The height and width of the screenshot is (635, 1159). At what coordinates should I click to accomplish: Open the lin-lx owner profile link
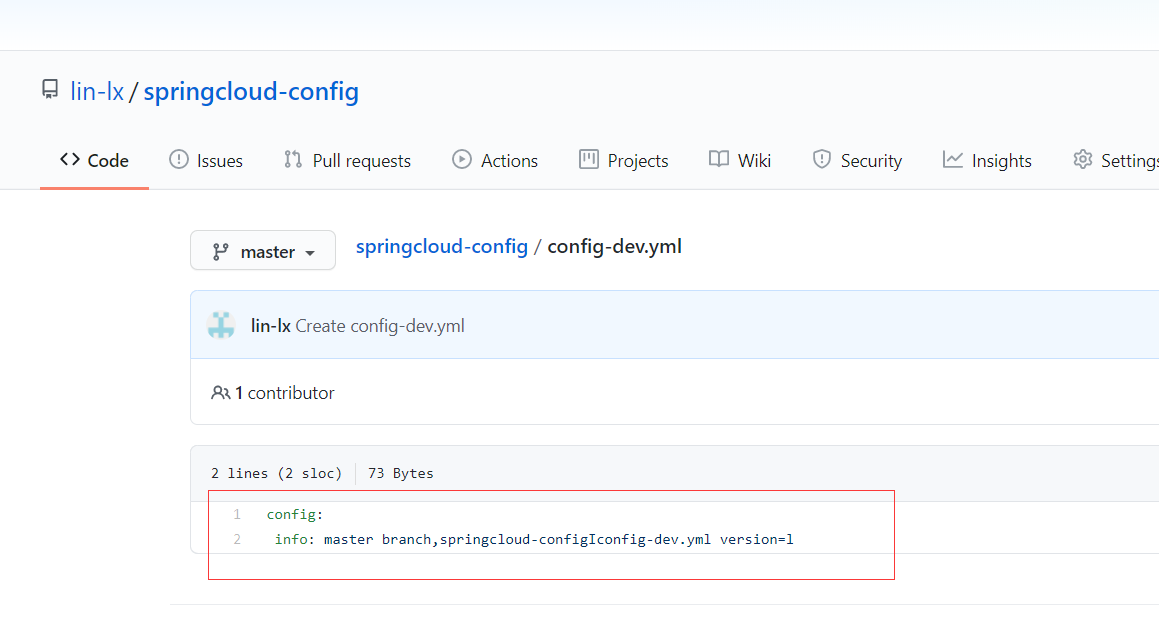click(97, 91)
